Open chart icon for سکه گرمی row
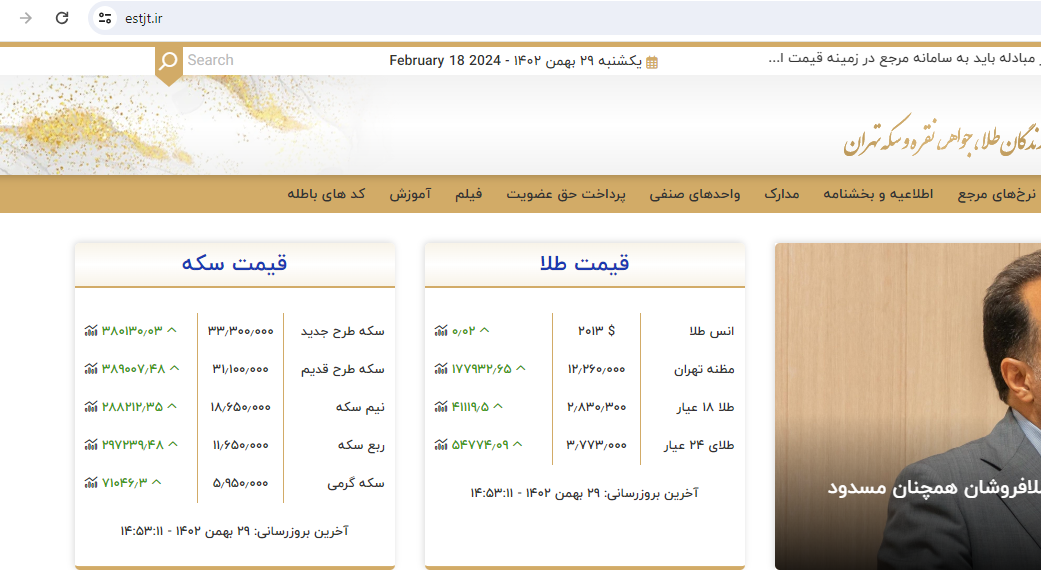Viewport: 1041px width, 570px height. [x=91, y=483]
